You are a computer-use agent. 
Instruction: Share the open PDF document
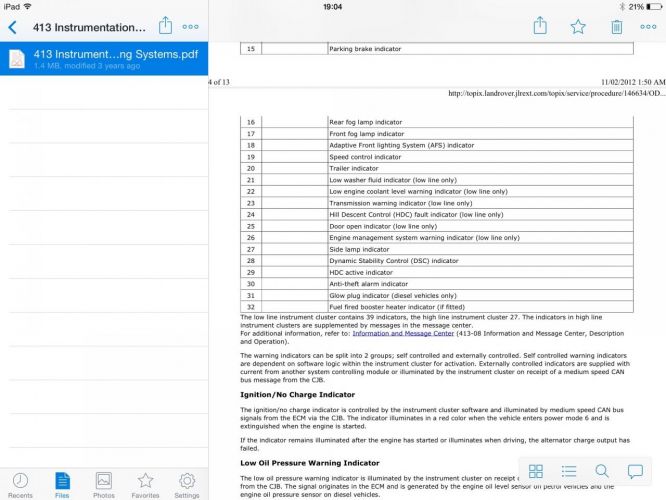(x=540, y=25)
